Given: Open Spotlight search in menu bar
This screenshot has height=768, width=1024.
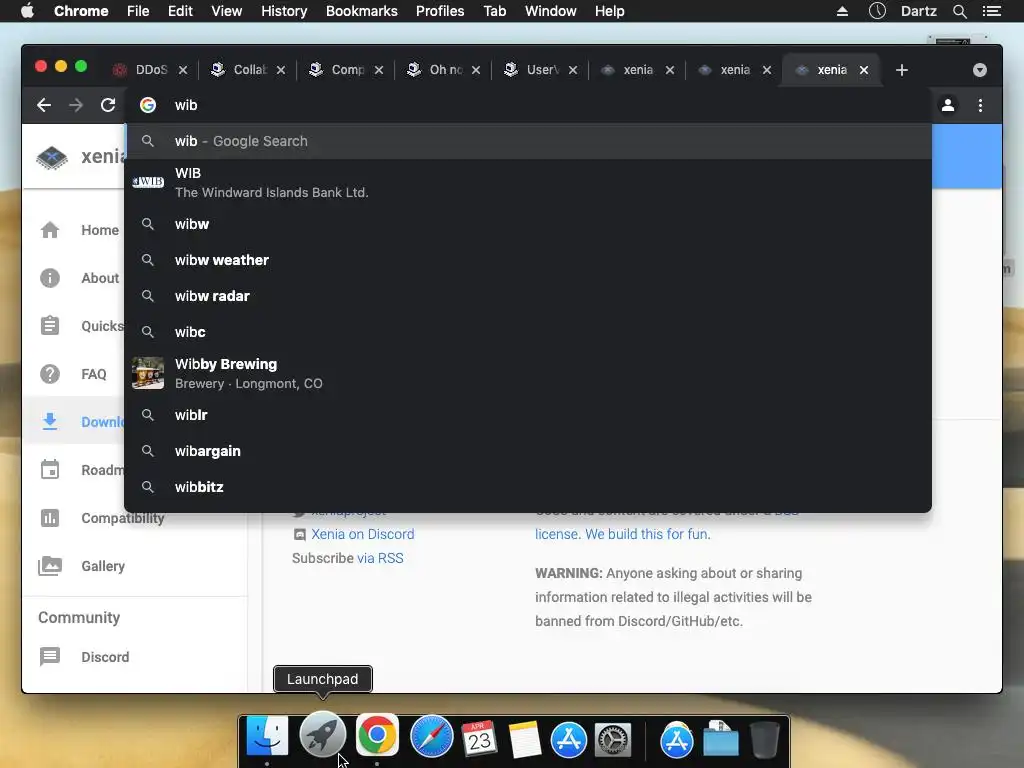Looking at the screenshot, I should [x=959, y=11].
